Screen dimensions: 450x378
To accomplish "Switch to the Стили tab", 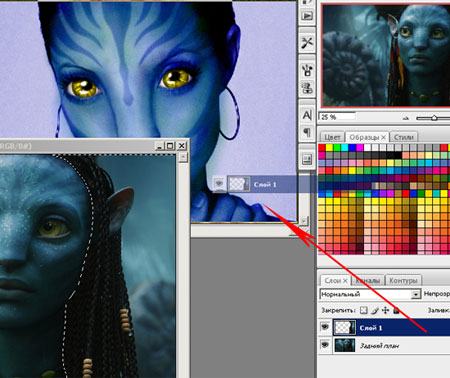I will tap(404, 137).
